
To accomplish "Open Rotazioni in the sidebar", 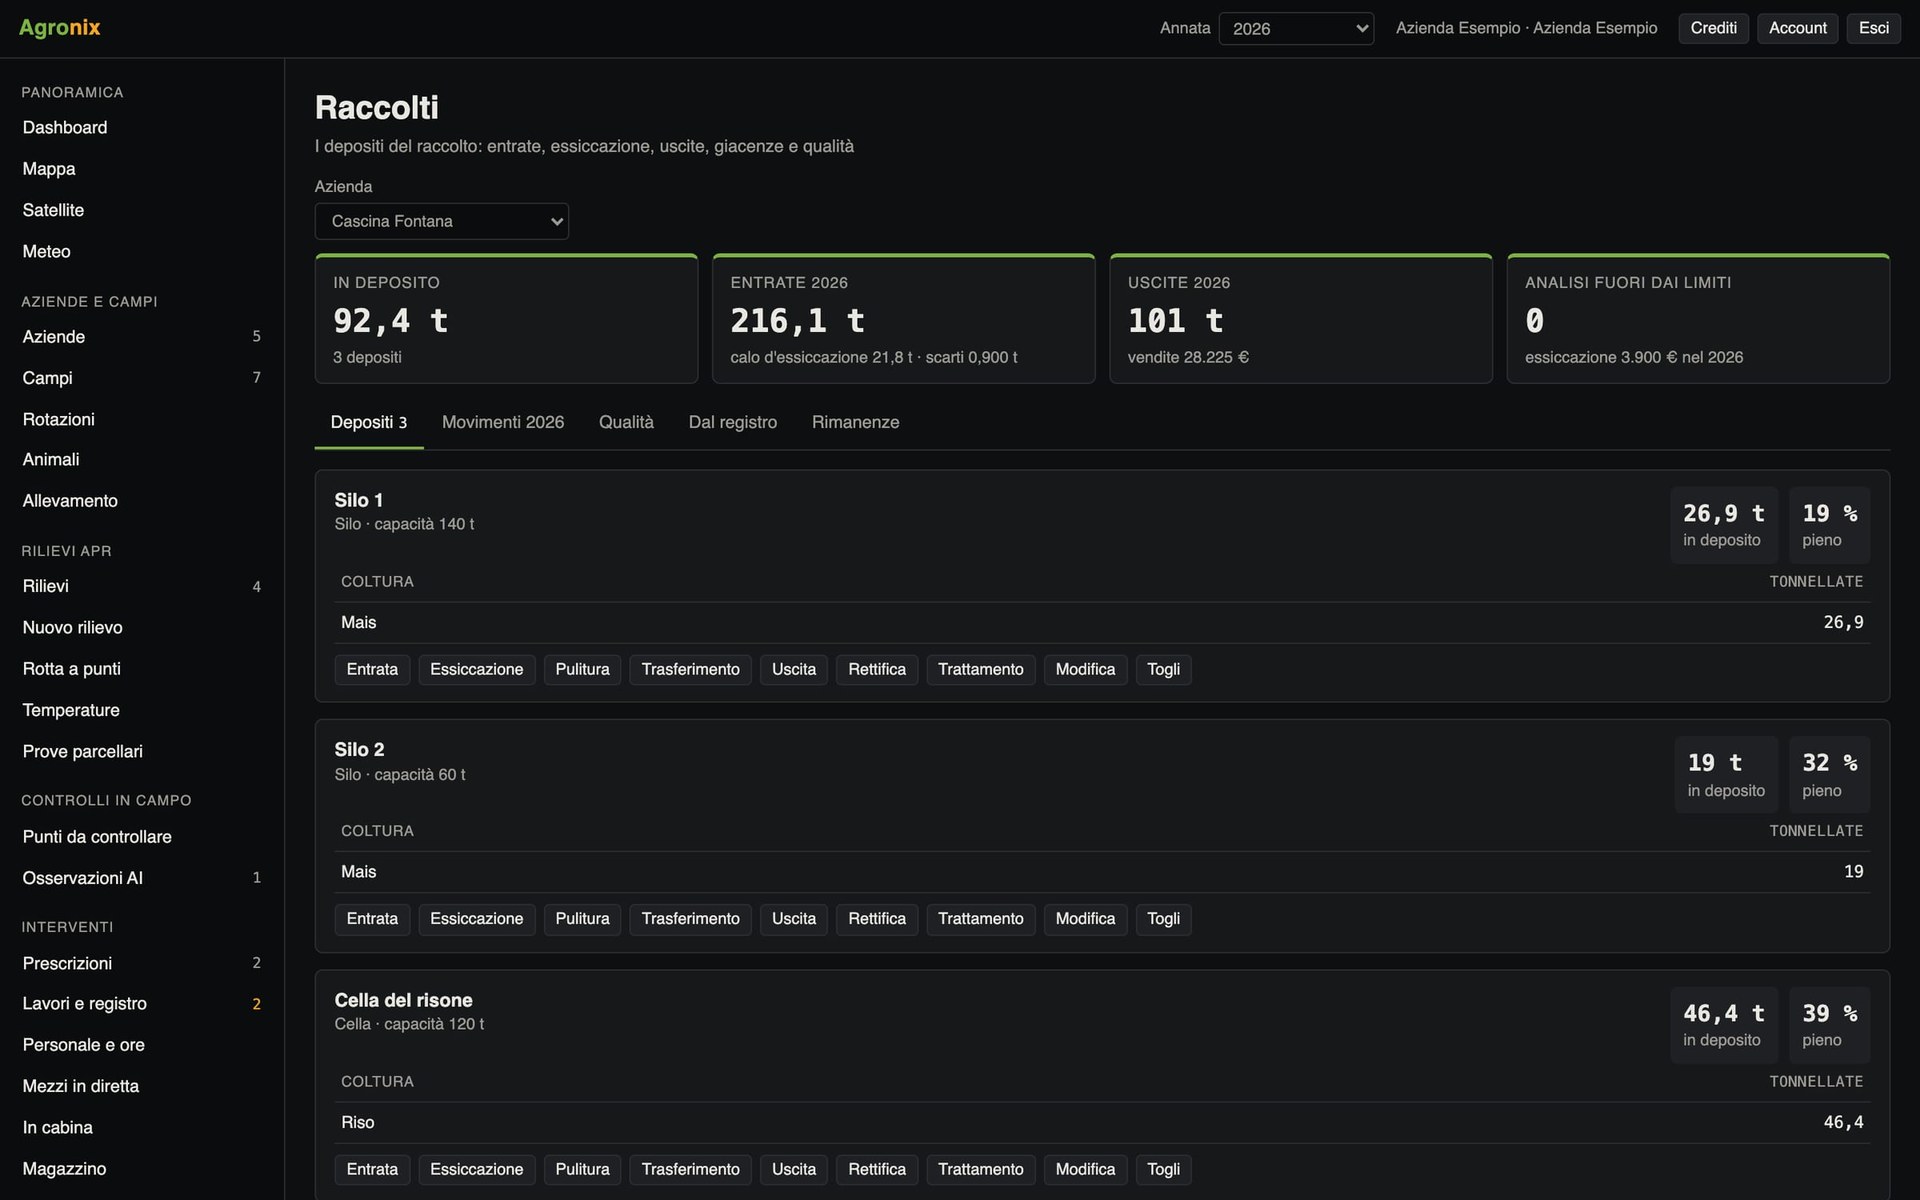I will tap(142, 419).
